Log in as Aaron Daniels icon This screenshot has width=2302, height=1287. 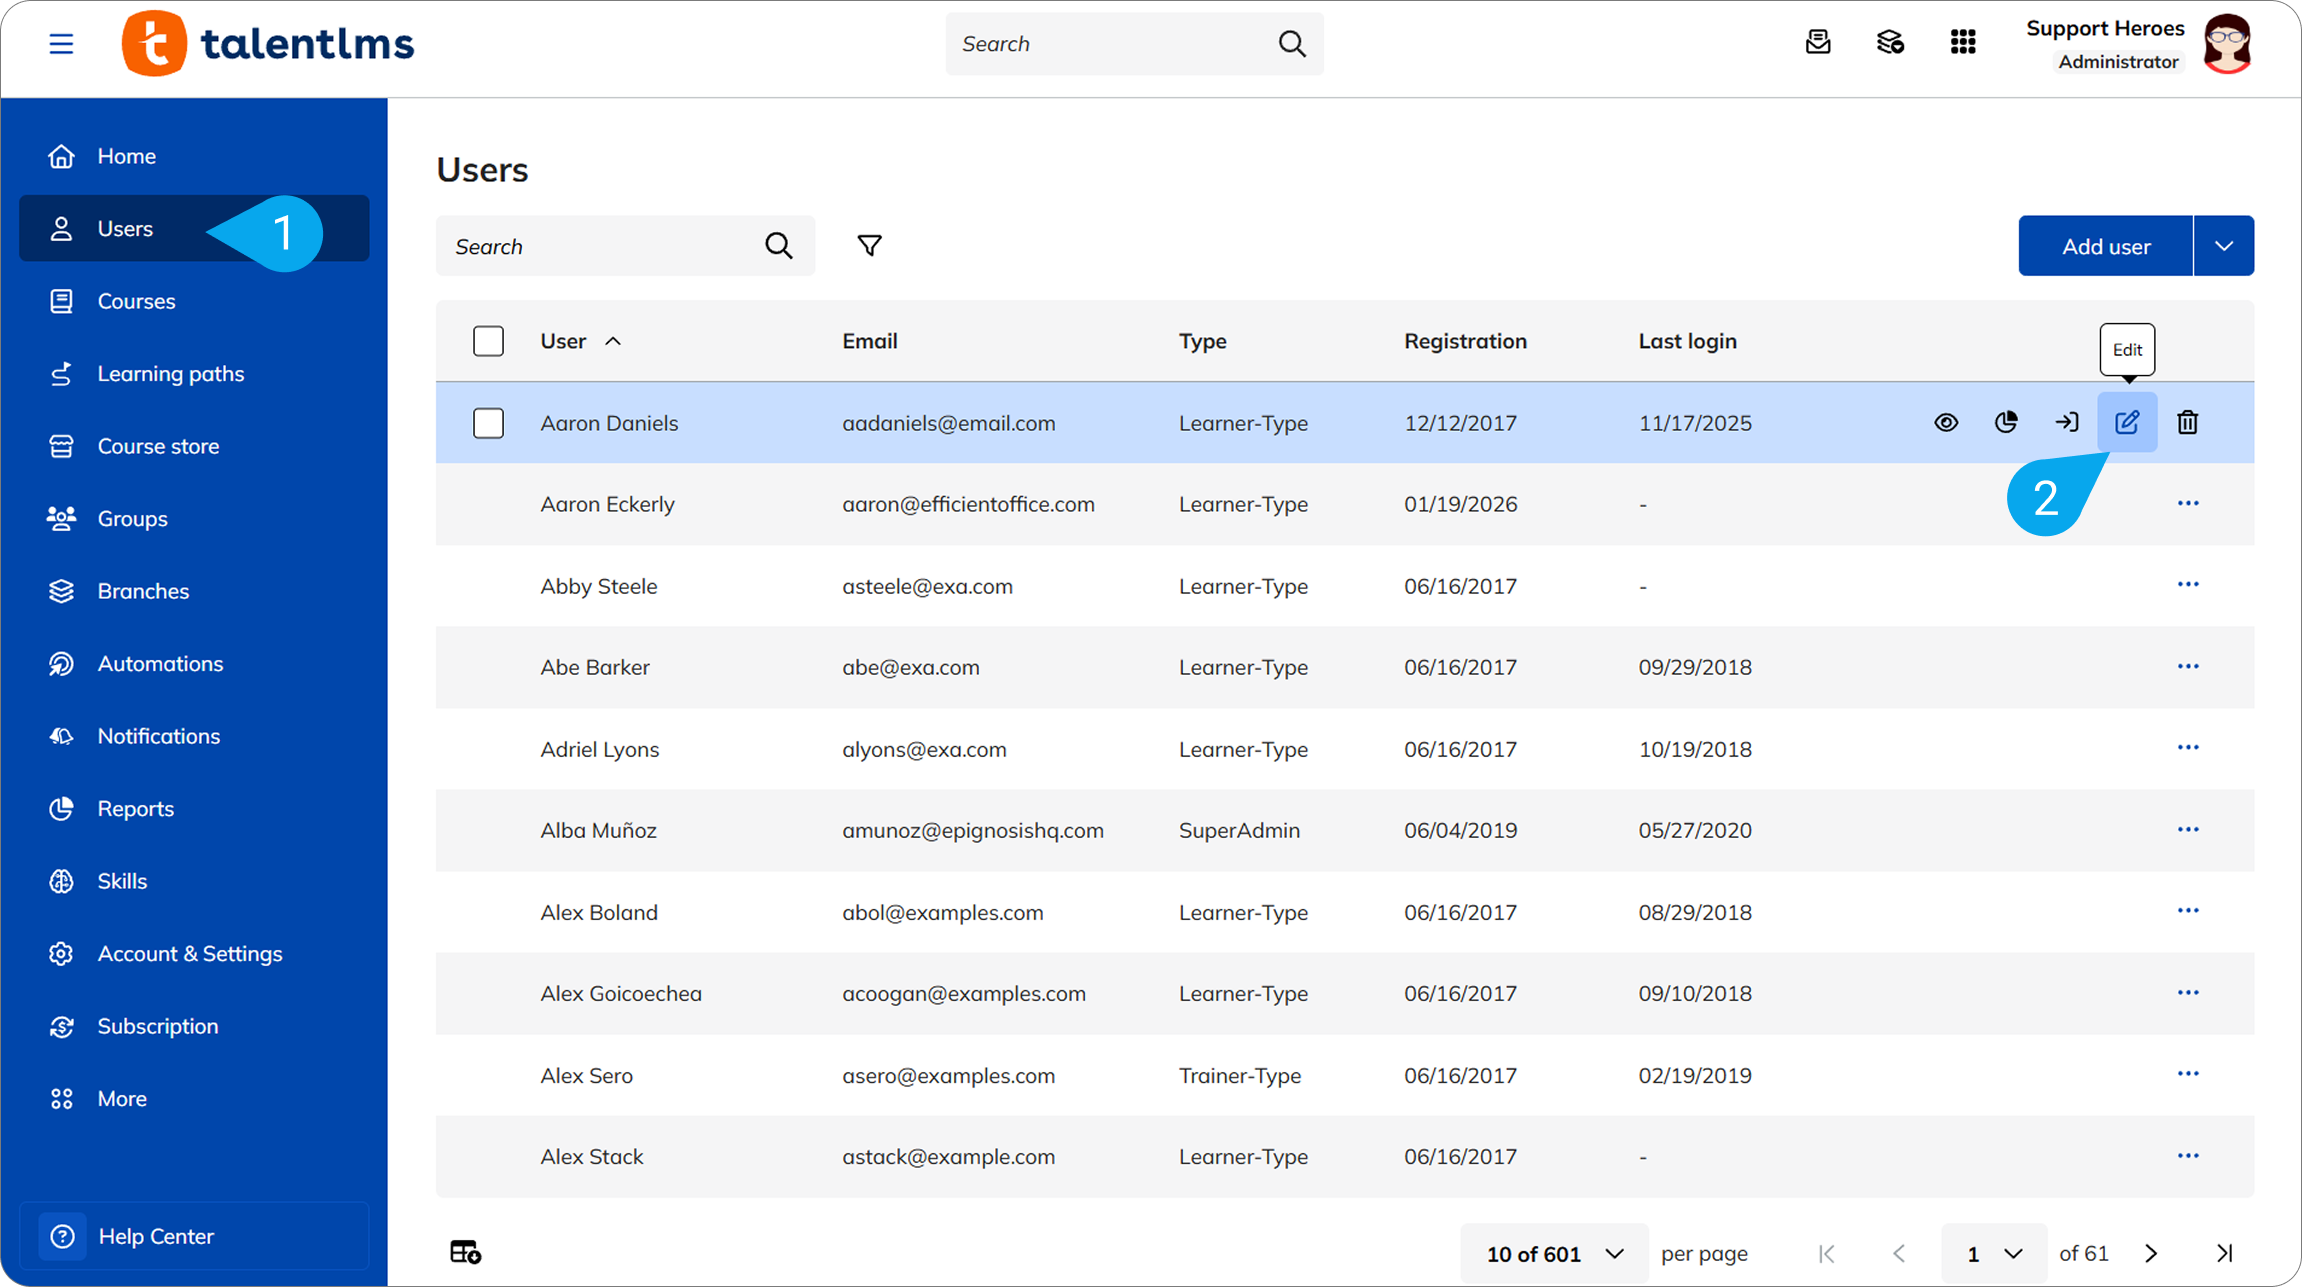tap(2067, 422)
